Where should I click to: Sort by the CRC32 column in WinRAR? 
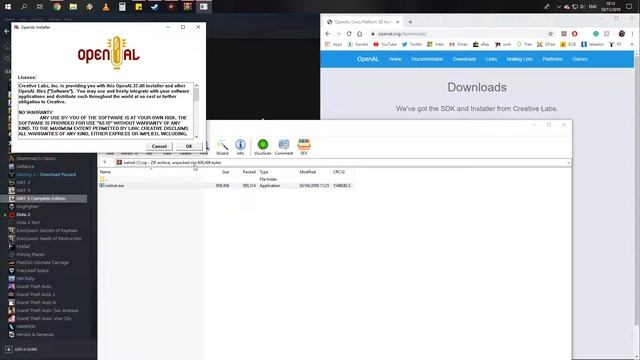339,172
